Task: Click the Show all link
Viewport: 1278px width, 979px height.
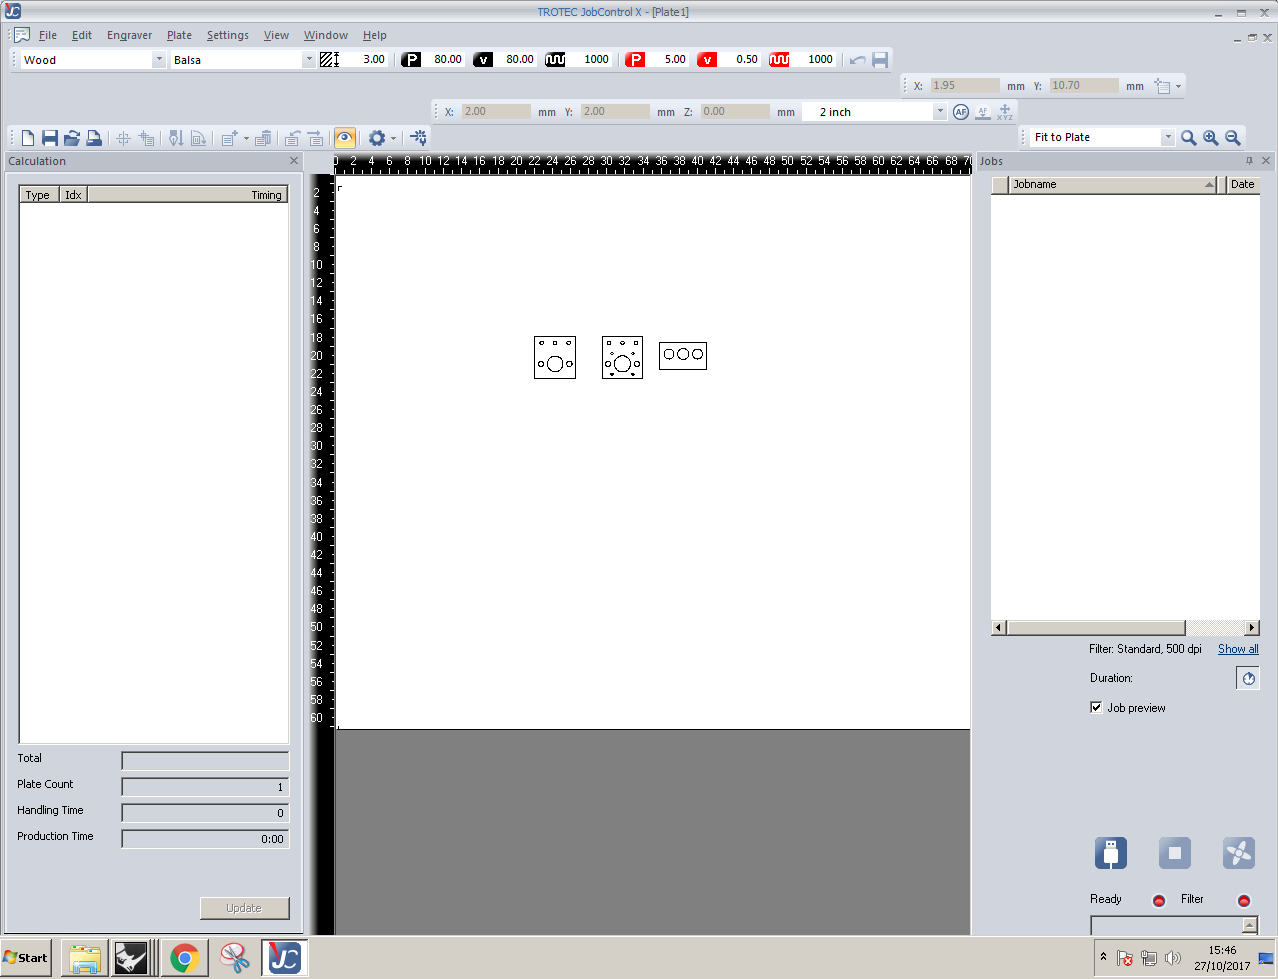Action: (x=1237, y=649)
